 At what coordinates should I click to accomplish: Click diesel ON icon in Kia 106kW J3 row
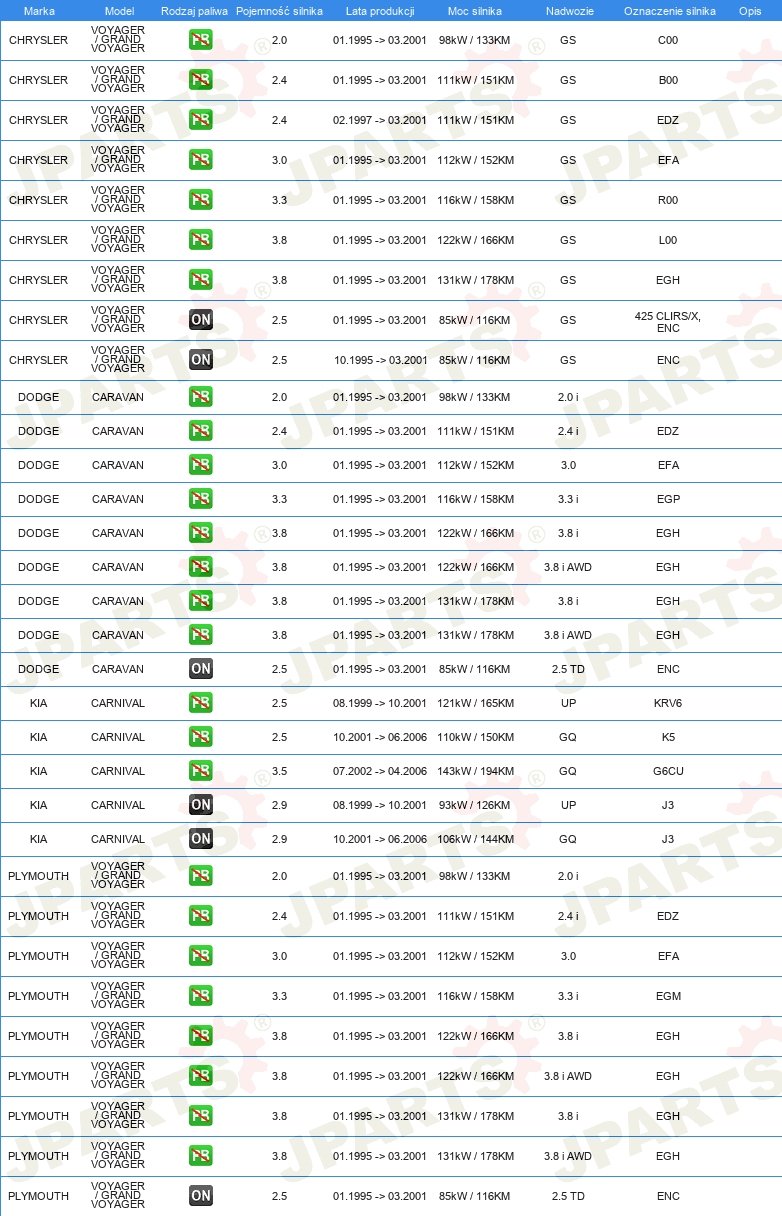(x=200, y=839)
